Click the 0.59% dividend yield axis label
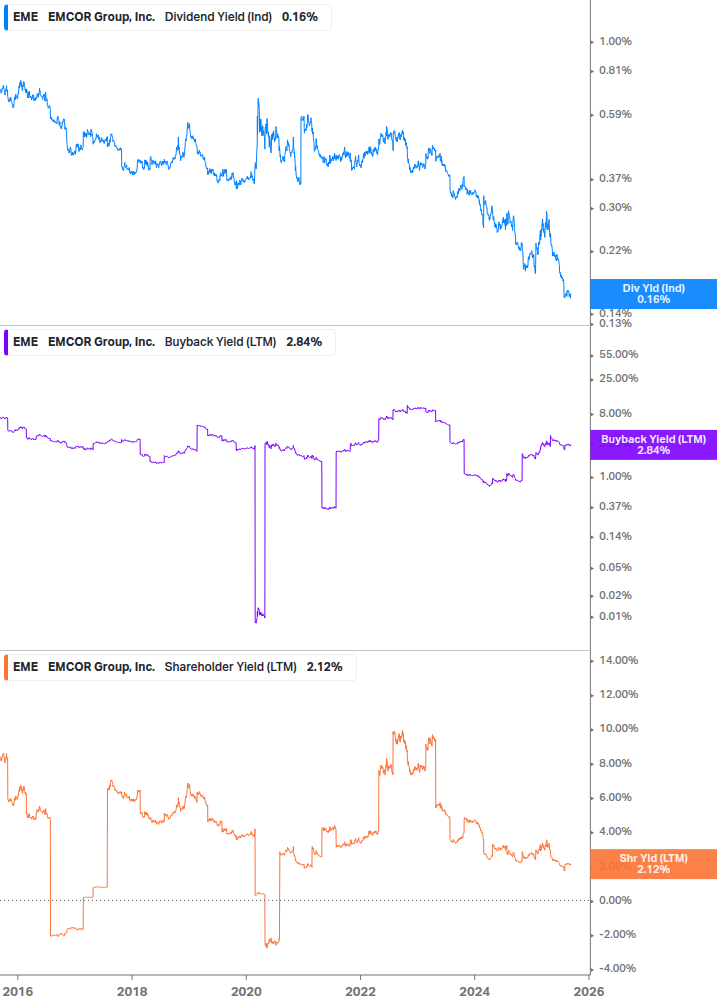Screen dimensions: 717x1005 615,115
